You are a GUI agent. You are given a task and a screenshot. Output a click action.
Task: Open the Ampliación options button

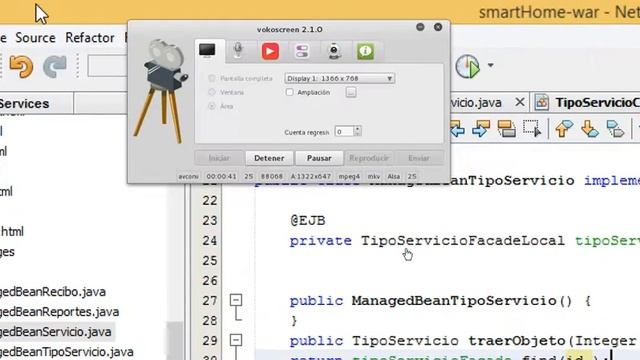pyautogui.click(x=351, y=93)
